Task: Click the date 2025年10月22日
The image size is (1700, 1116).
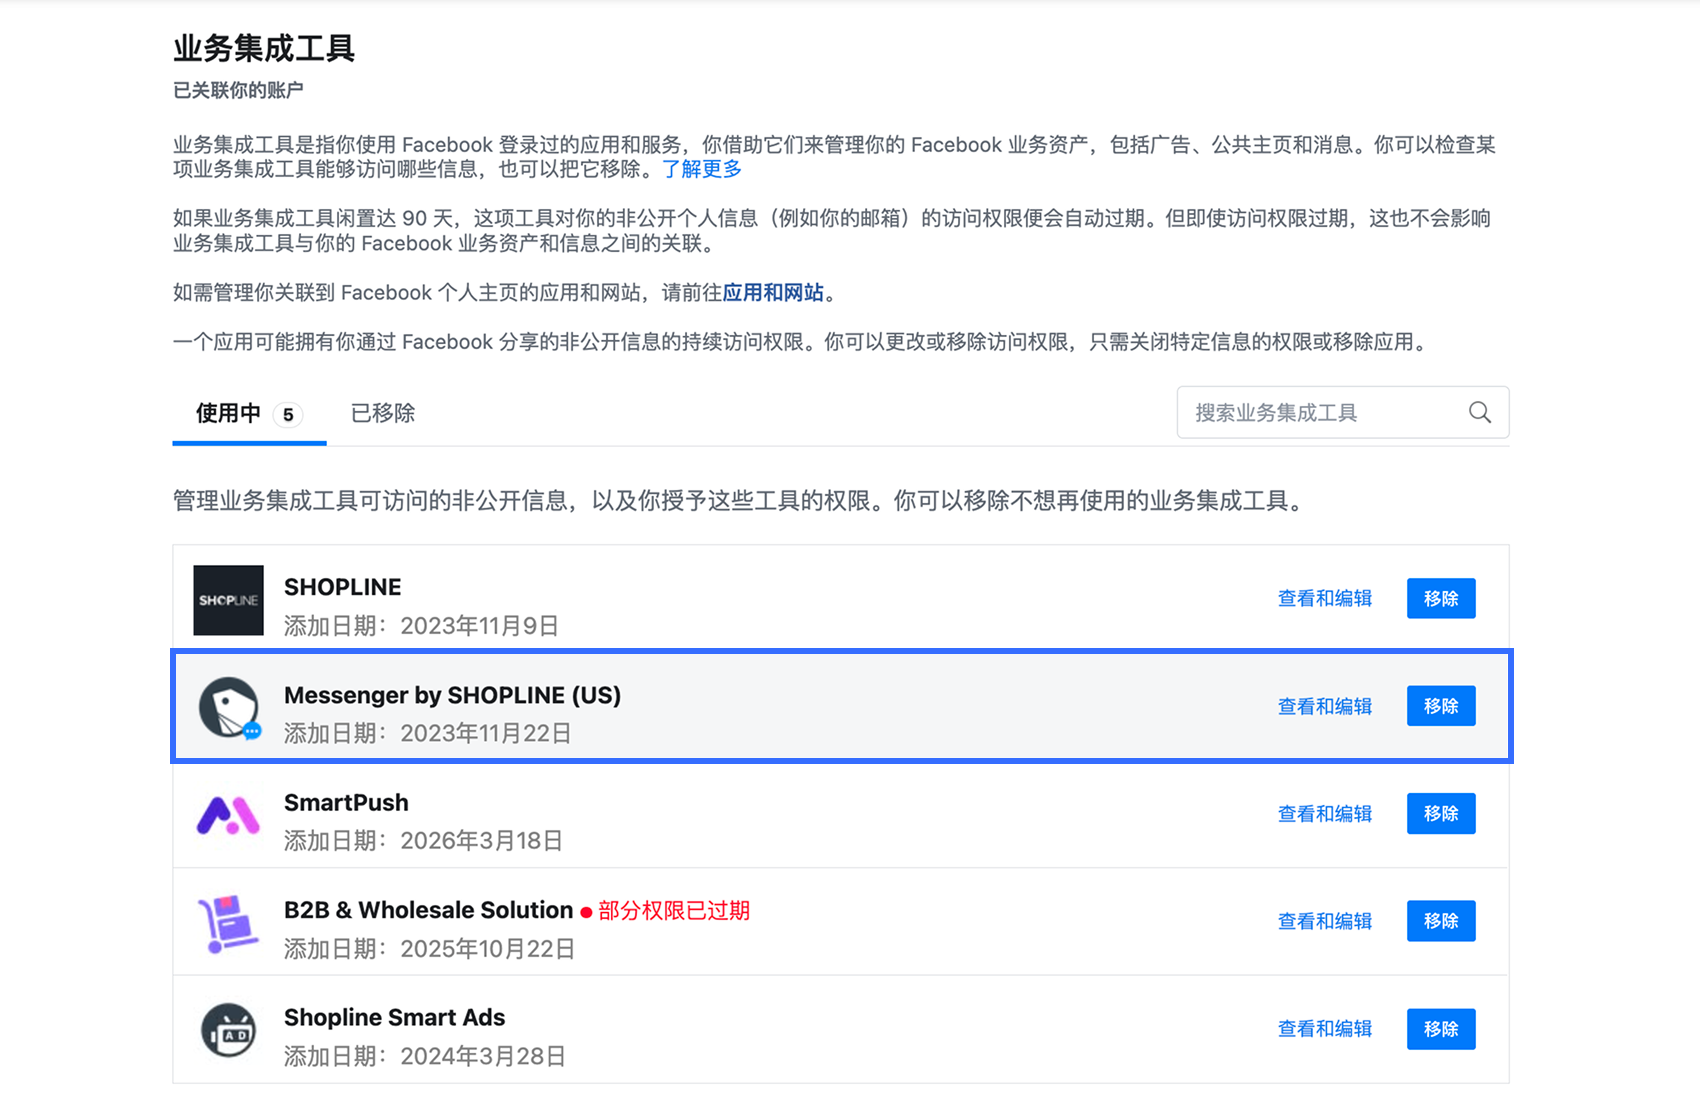Action: [x=488, y=949]
